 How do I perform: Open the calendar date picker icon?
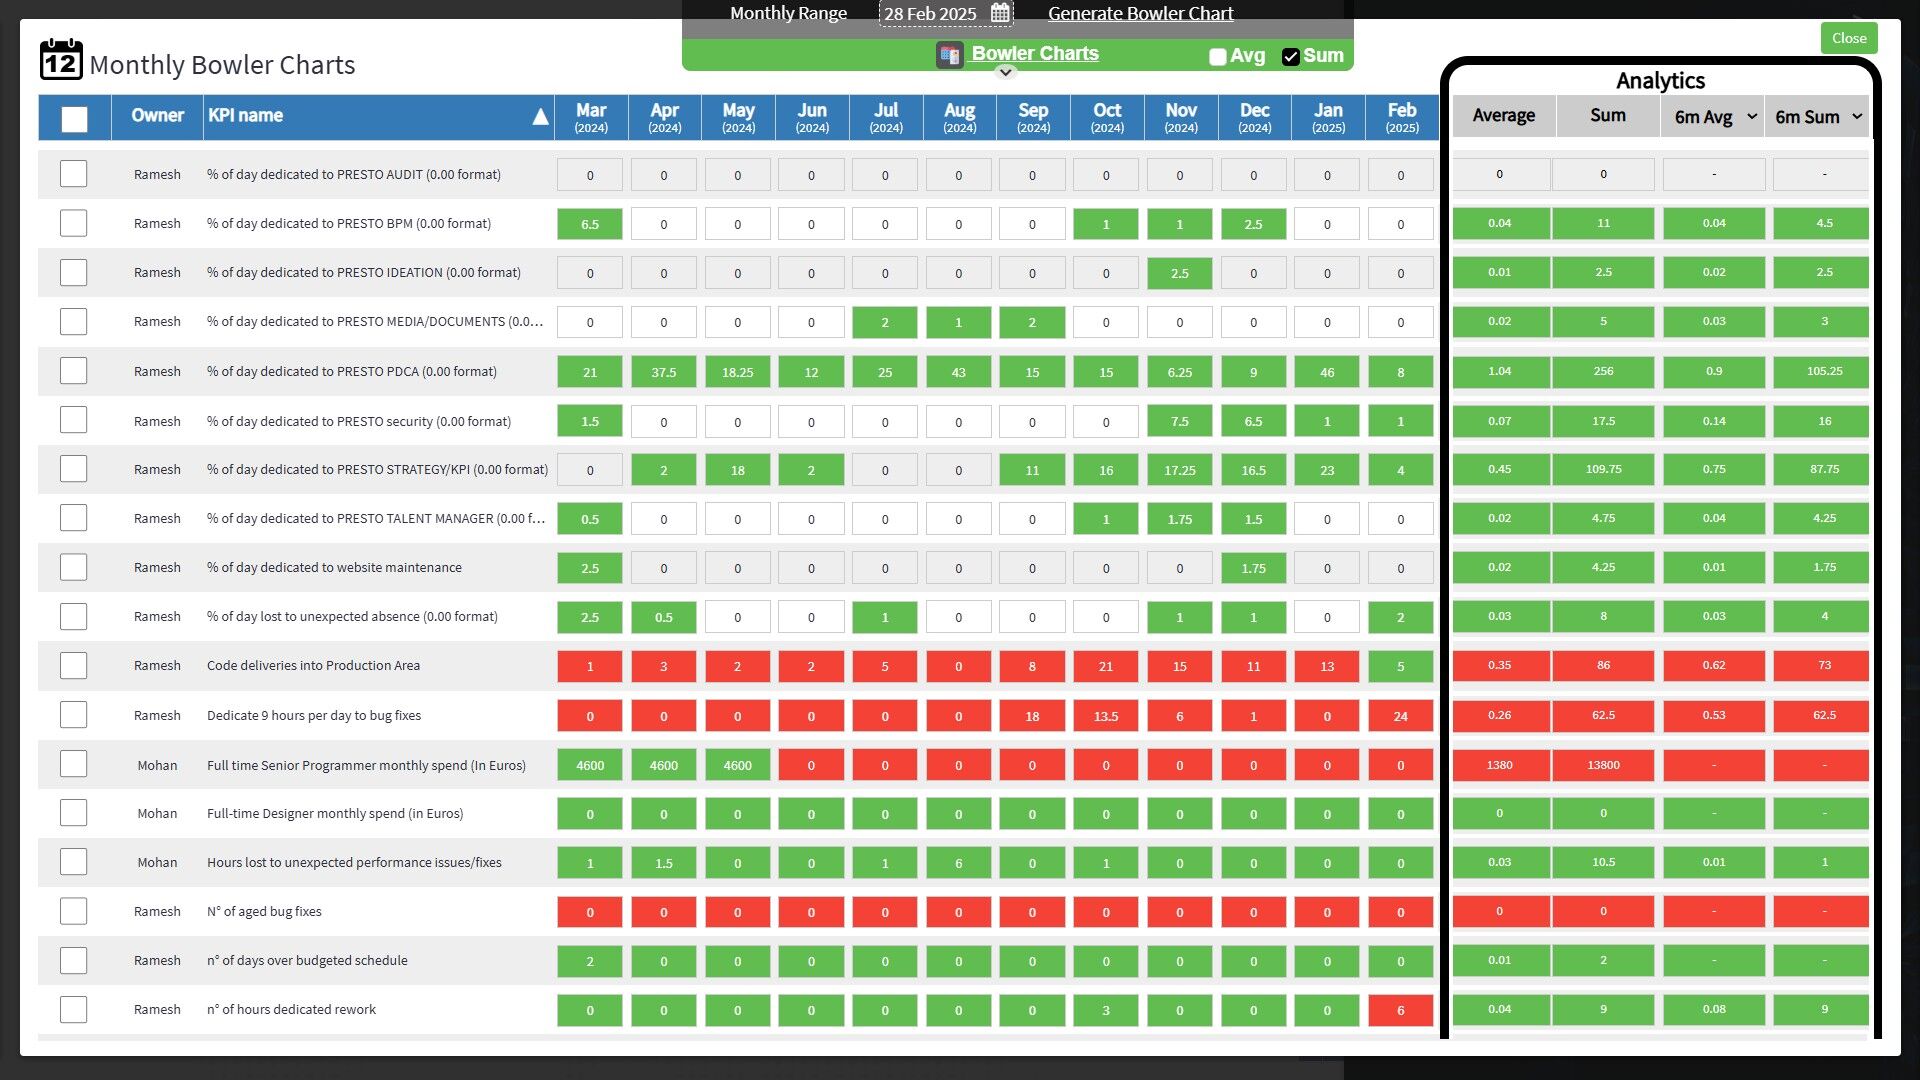999,13
